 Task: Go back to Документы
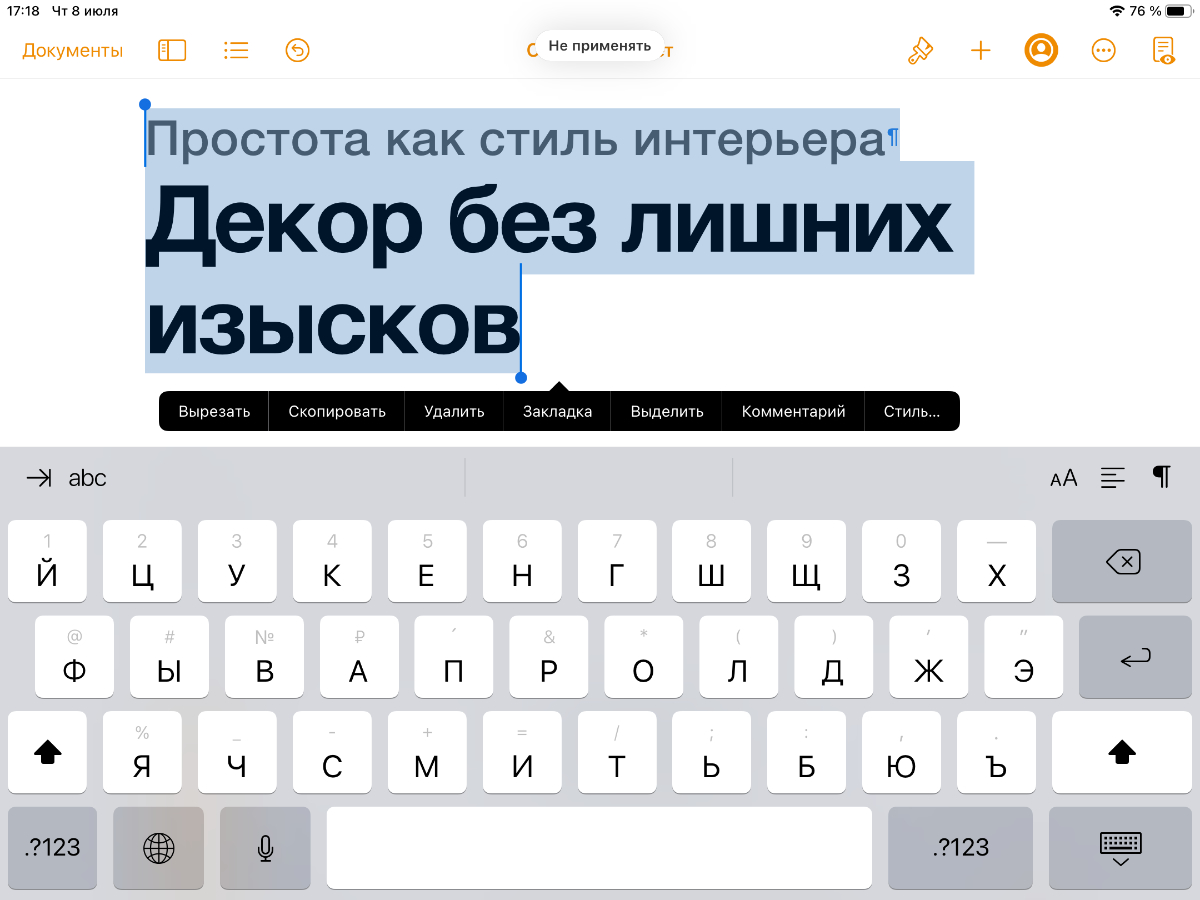point(73,50)
